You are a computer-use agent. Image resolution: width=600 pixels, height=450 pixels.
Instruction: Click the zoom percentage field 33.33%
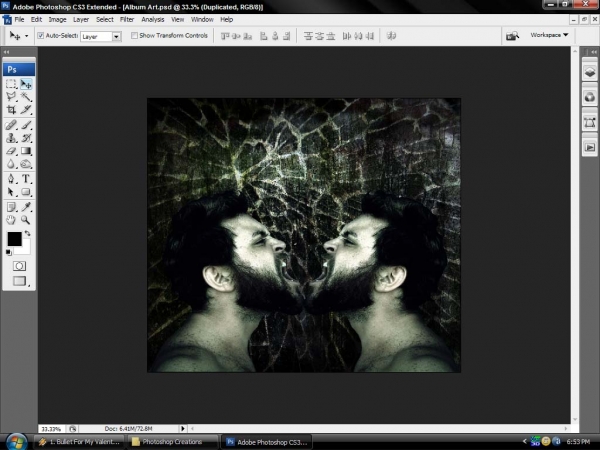tap(51, 429)
